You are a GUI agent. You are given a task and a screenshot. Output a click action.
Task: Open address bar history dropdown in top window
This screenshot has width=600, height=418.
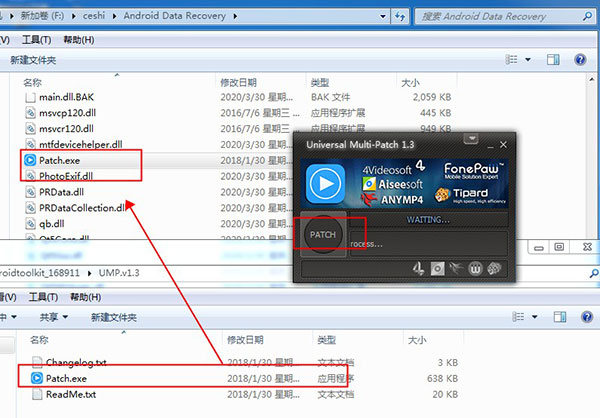(383, 16)
